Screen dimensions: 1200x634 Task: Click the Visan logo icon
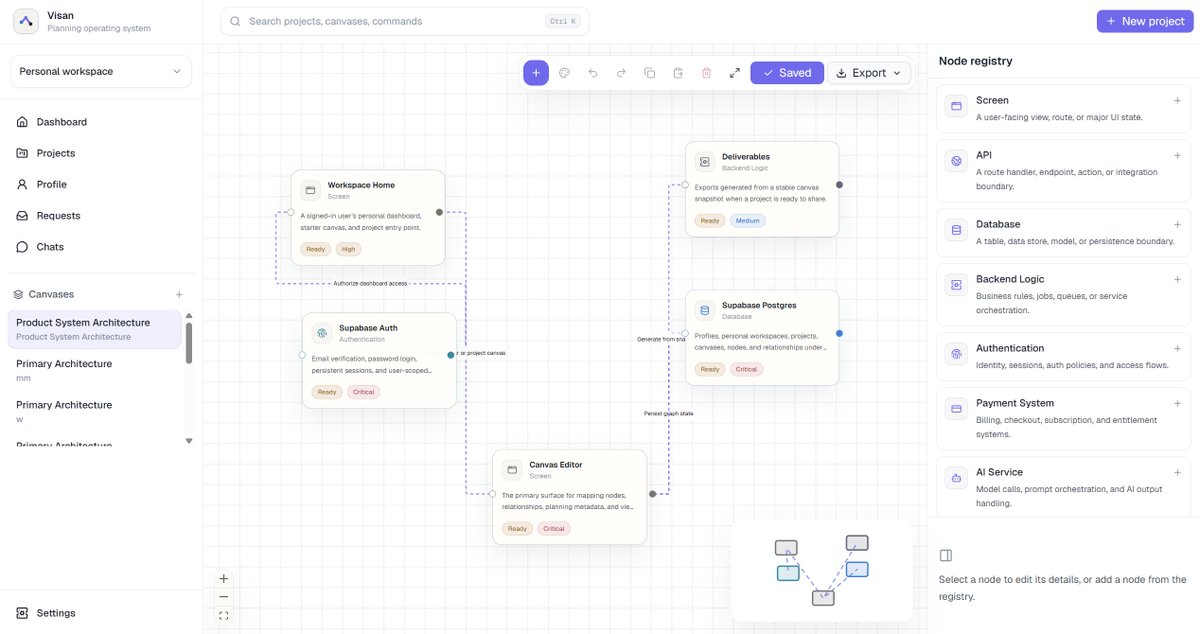click(x=26, y=21)
